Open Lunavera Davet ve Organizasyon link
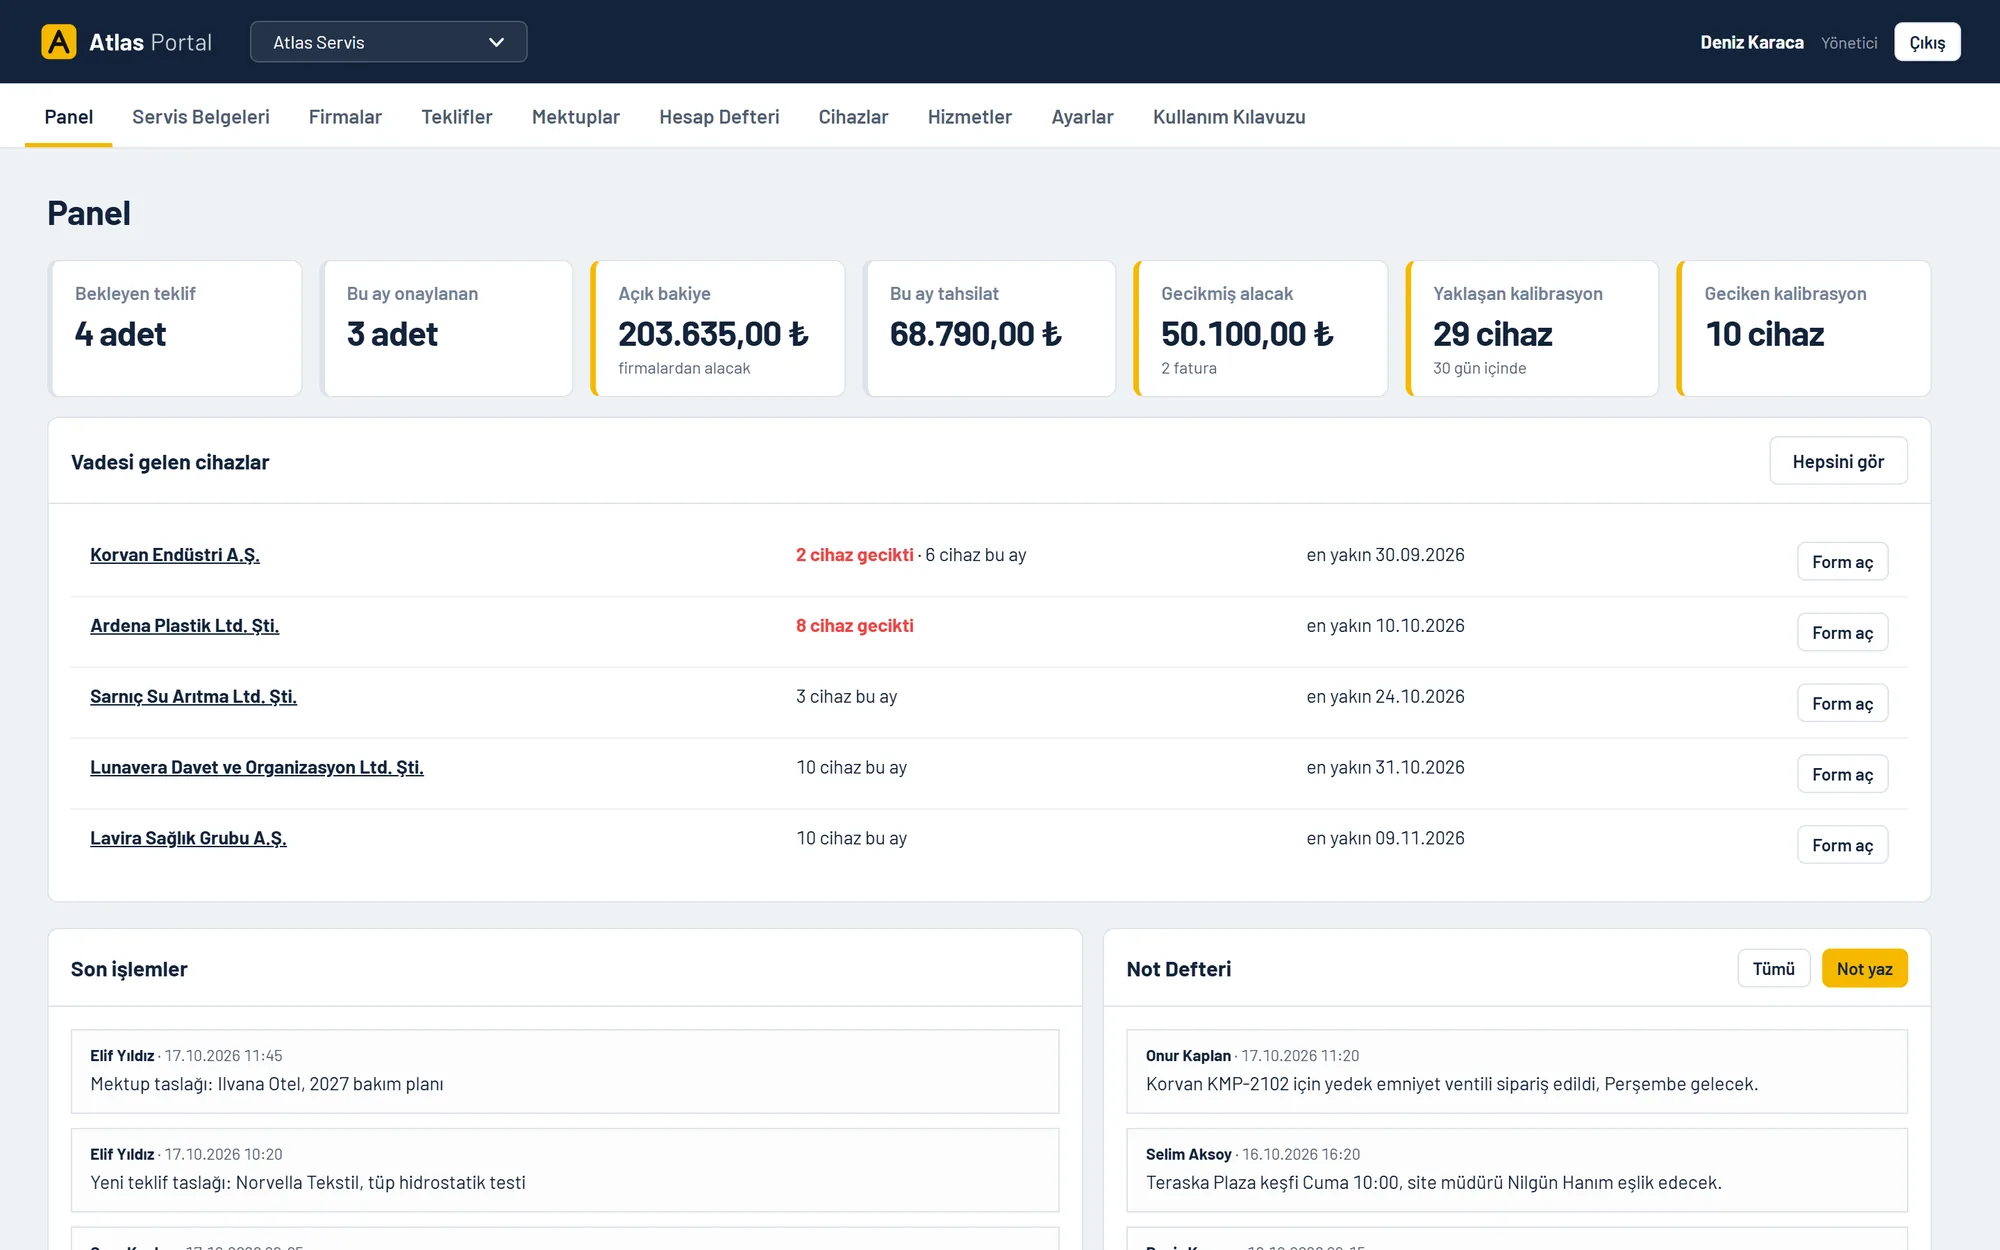Screen dimensions: 2000x1250 pos(257,768)
